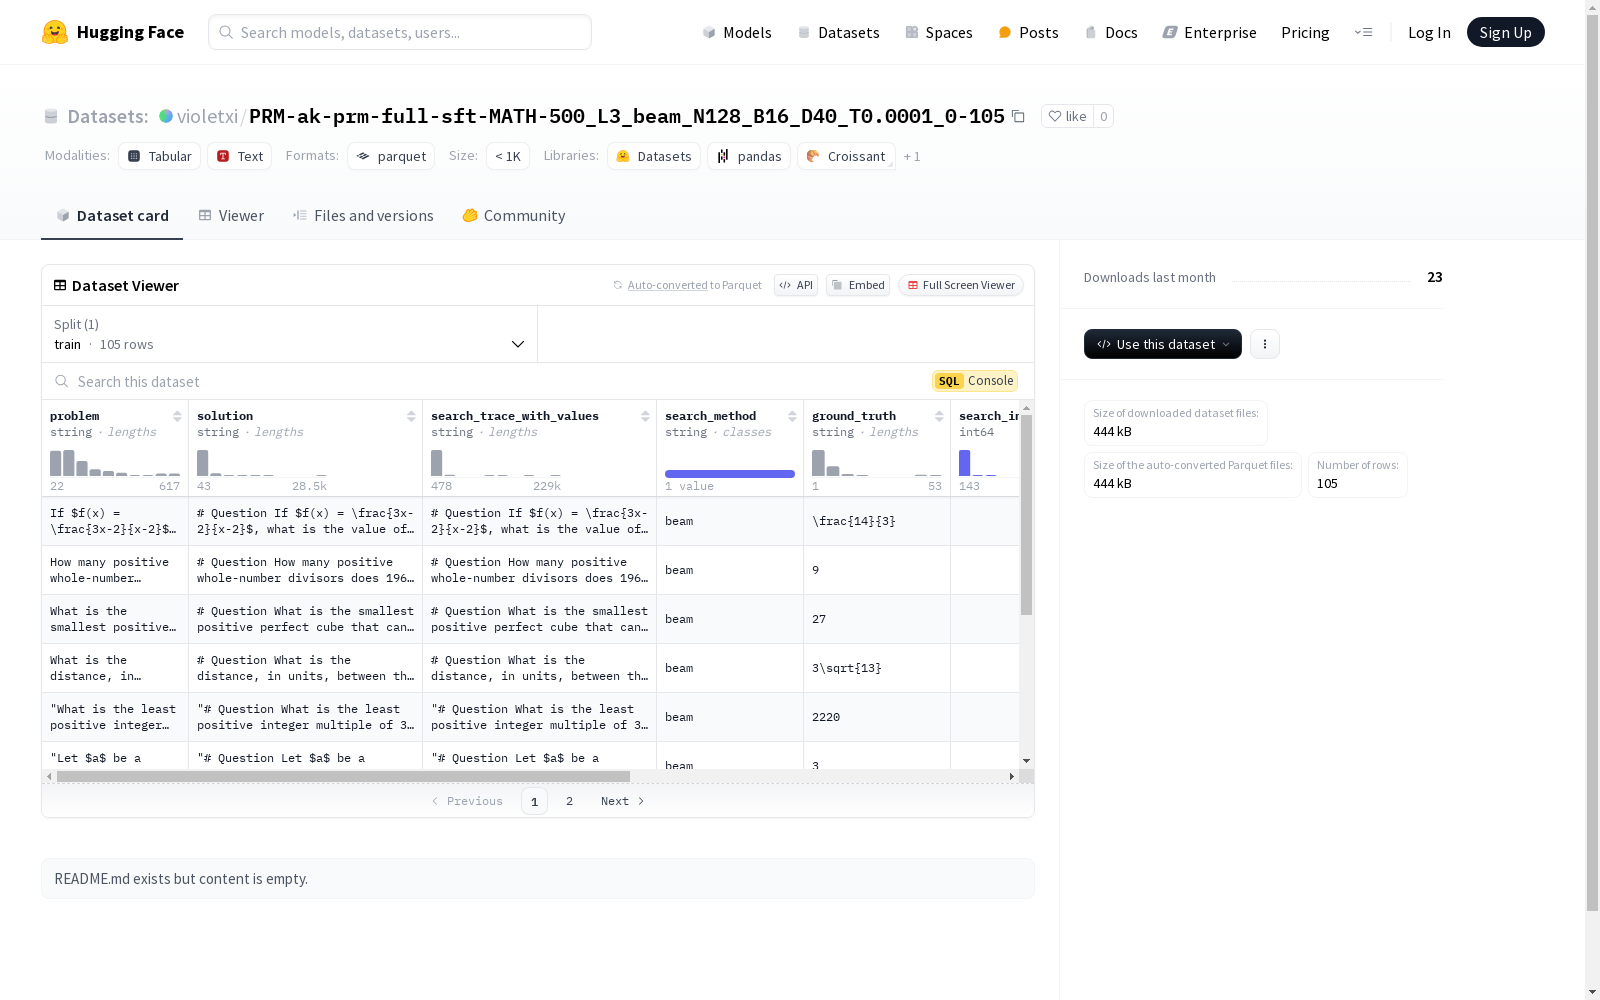The height and width of the screenshot is (1000, 1600).
Task: Open the SQL Console
Action: point(975,381)
